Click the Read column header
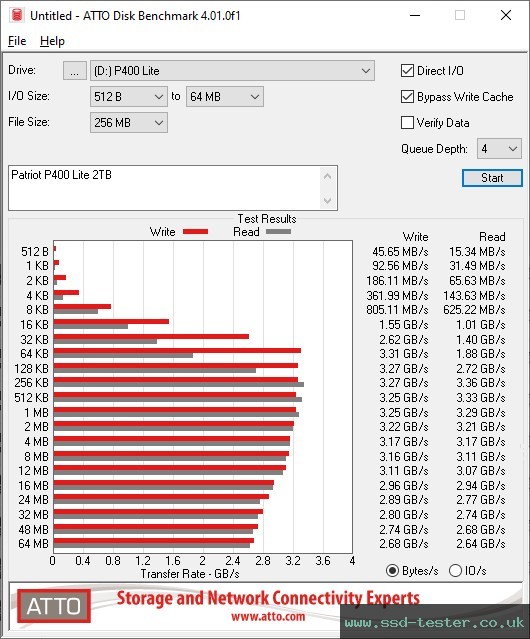Viewport: 530px width, 639px height. pos(492,237)
